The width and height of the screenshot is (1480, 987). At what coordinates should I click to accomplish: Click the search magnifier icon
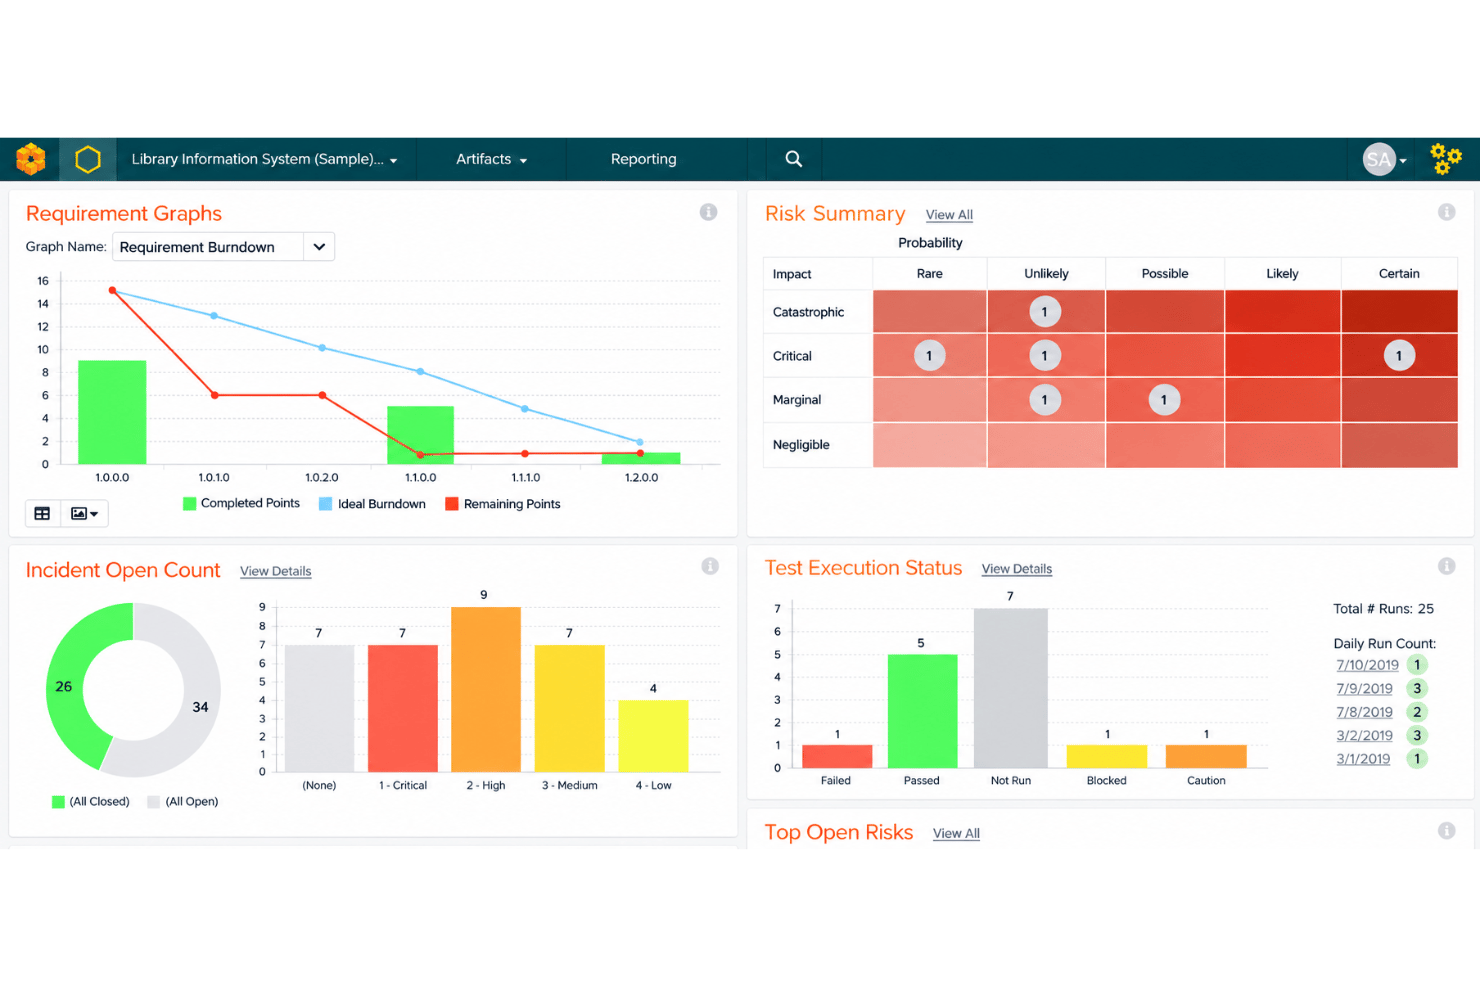point(794,159)
